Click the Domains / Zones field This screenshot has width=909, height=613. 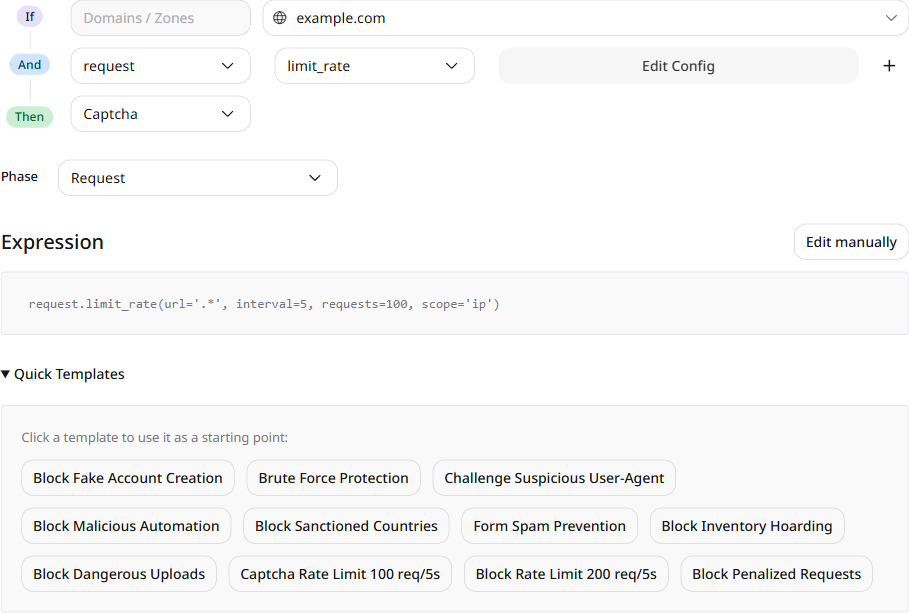point(161,18)
